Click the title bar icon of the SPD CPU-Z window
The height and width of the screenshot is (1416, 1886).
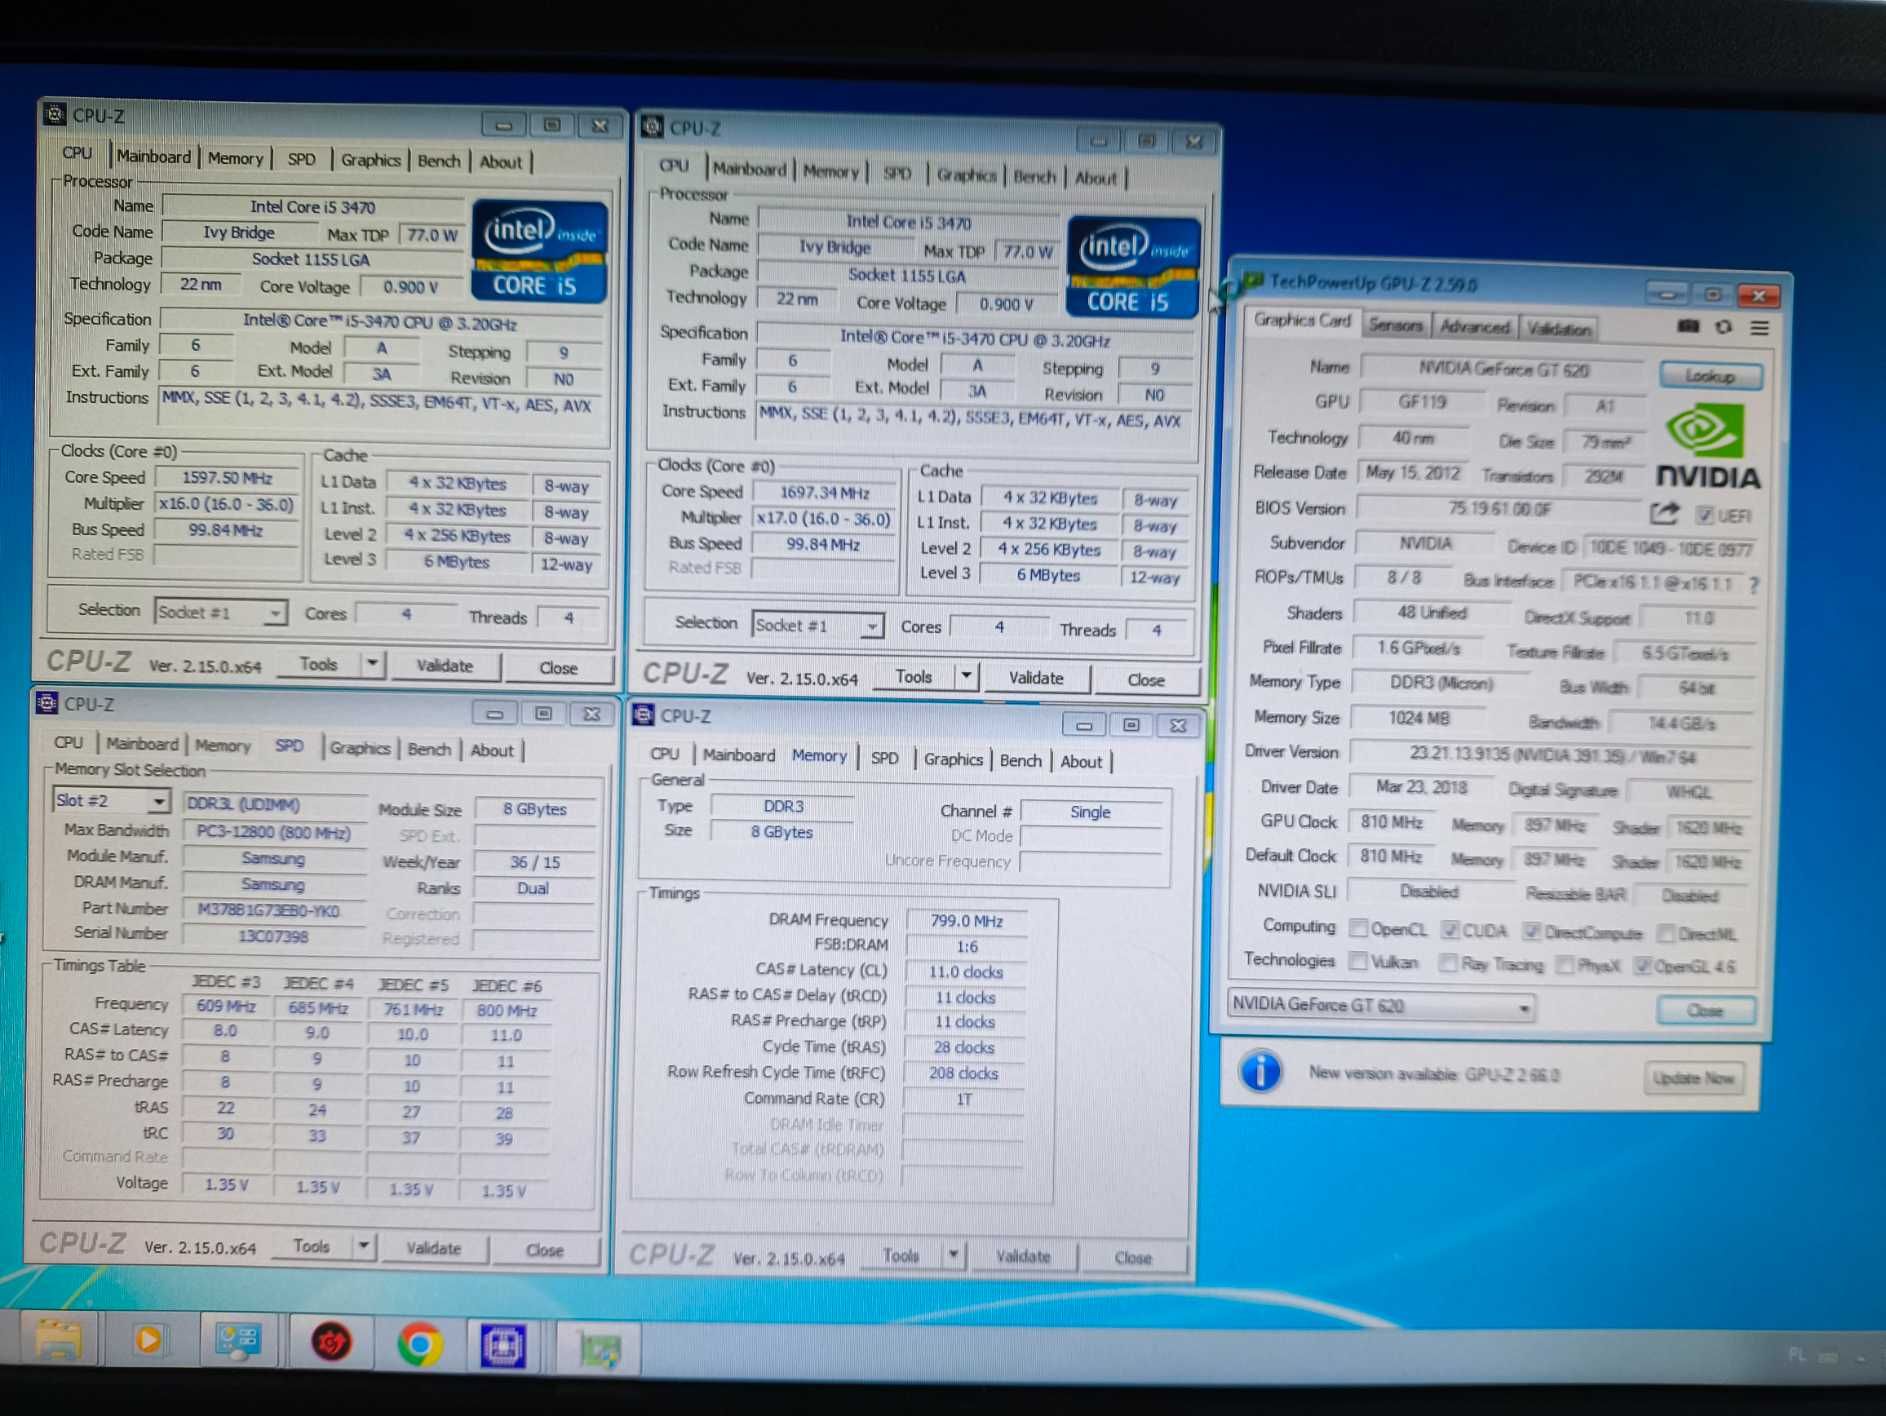click(x=47, y=703)
